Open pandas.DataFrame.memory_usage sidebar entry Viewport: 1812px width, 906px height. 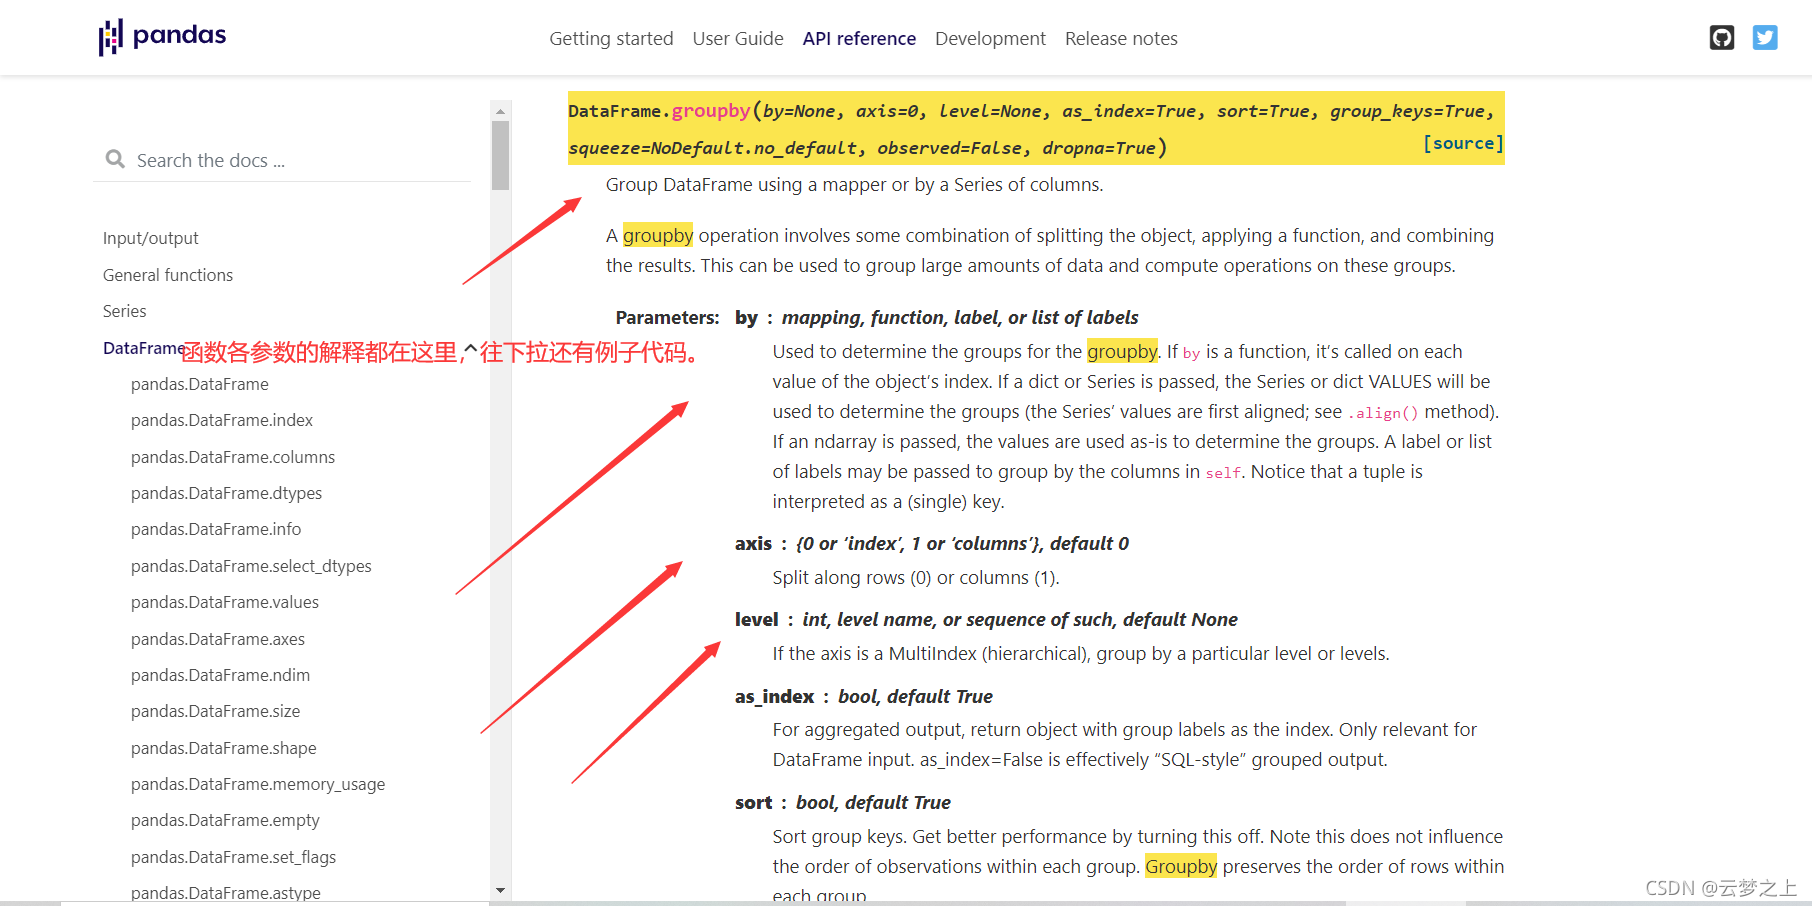point(258,784)
